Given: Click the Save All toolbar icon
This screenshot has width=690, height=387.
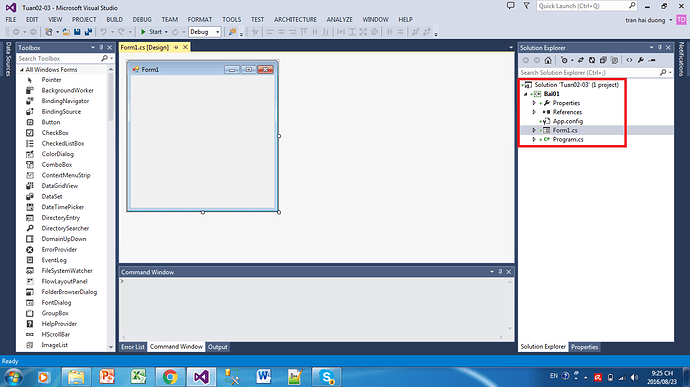Looking at the screenshot, I should click(88, 32).
